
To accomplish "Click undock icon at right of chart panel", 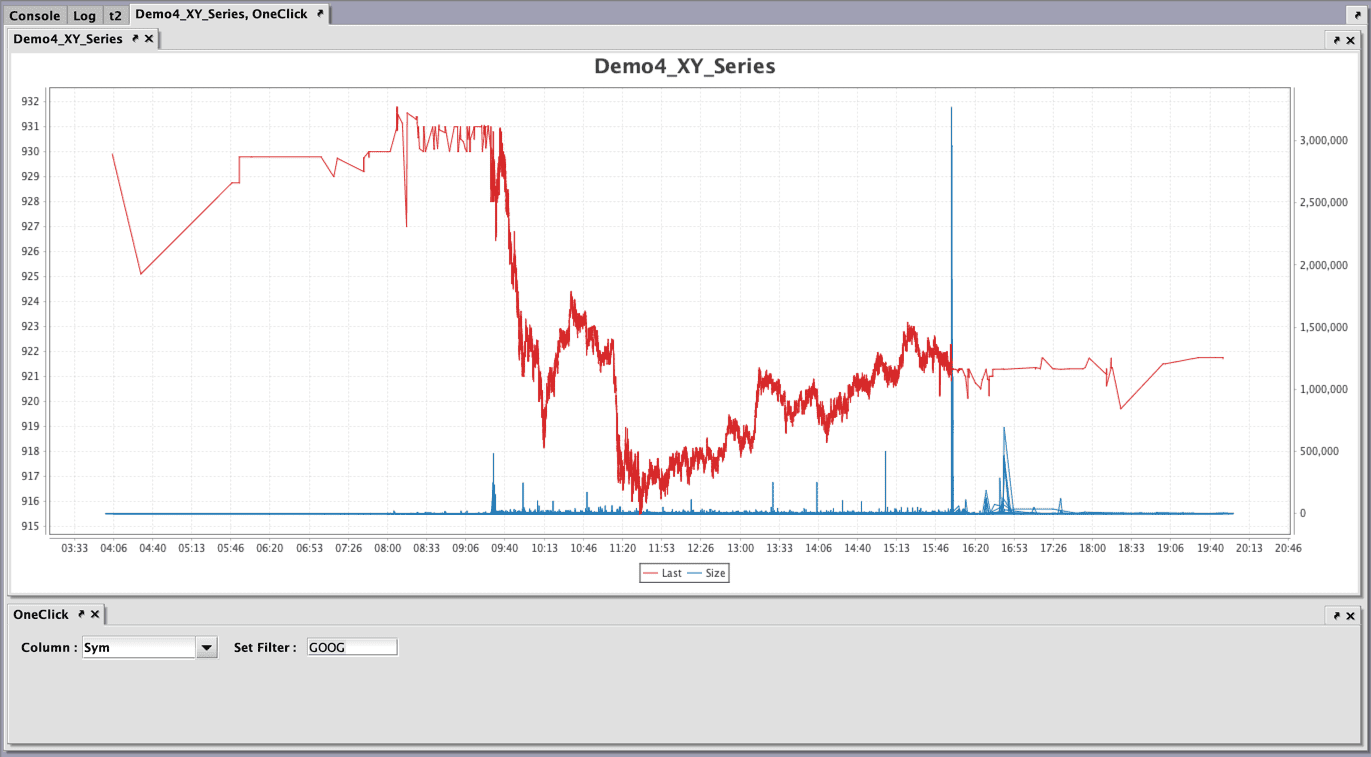I will tap(1336, 40).
